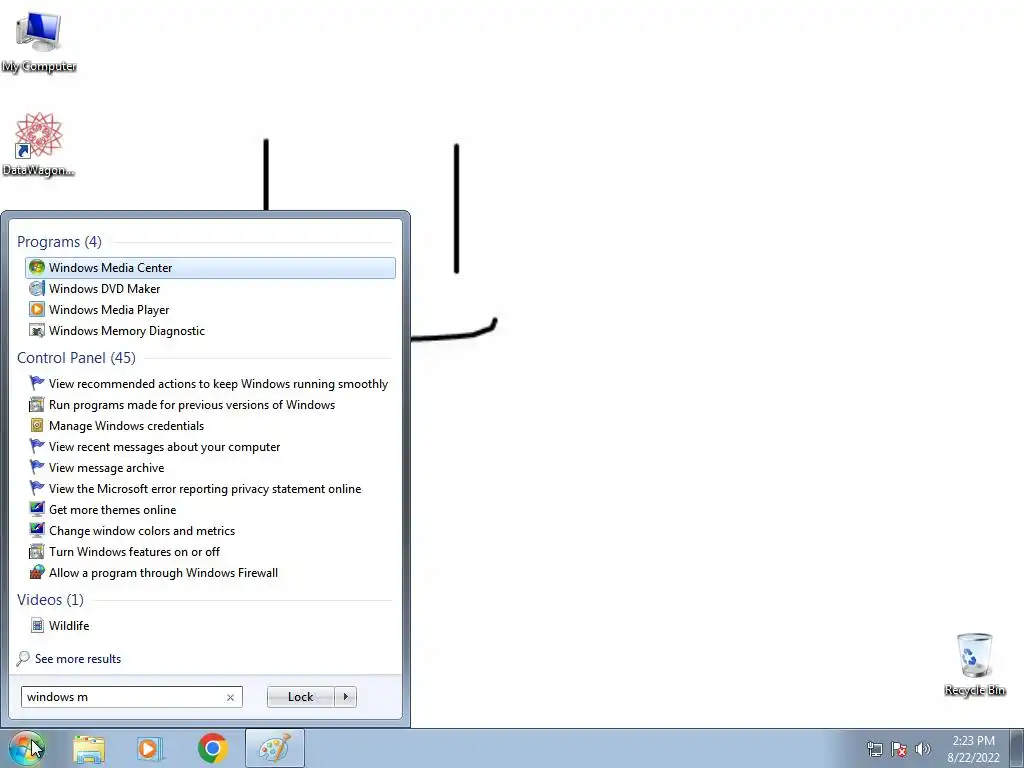Open Allow a program through Windows Firewall

click(210, 573)
